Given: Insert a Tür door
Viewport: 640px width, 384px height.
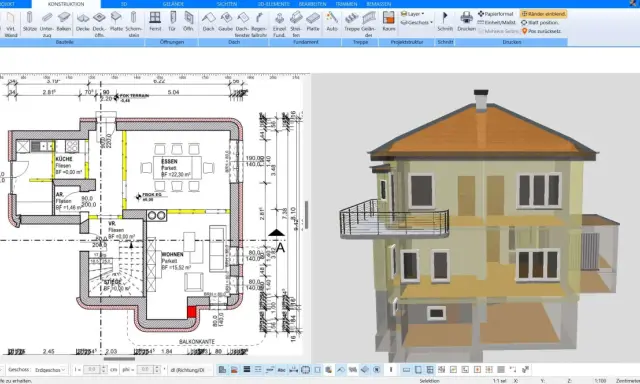Looking at the screenshot, I should click(x=172, y=22).
